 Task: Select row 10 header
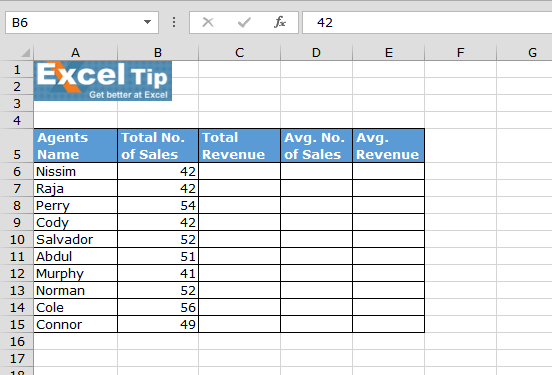17,239
